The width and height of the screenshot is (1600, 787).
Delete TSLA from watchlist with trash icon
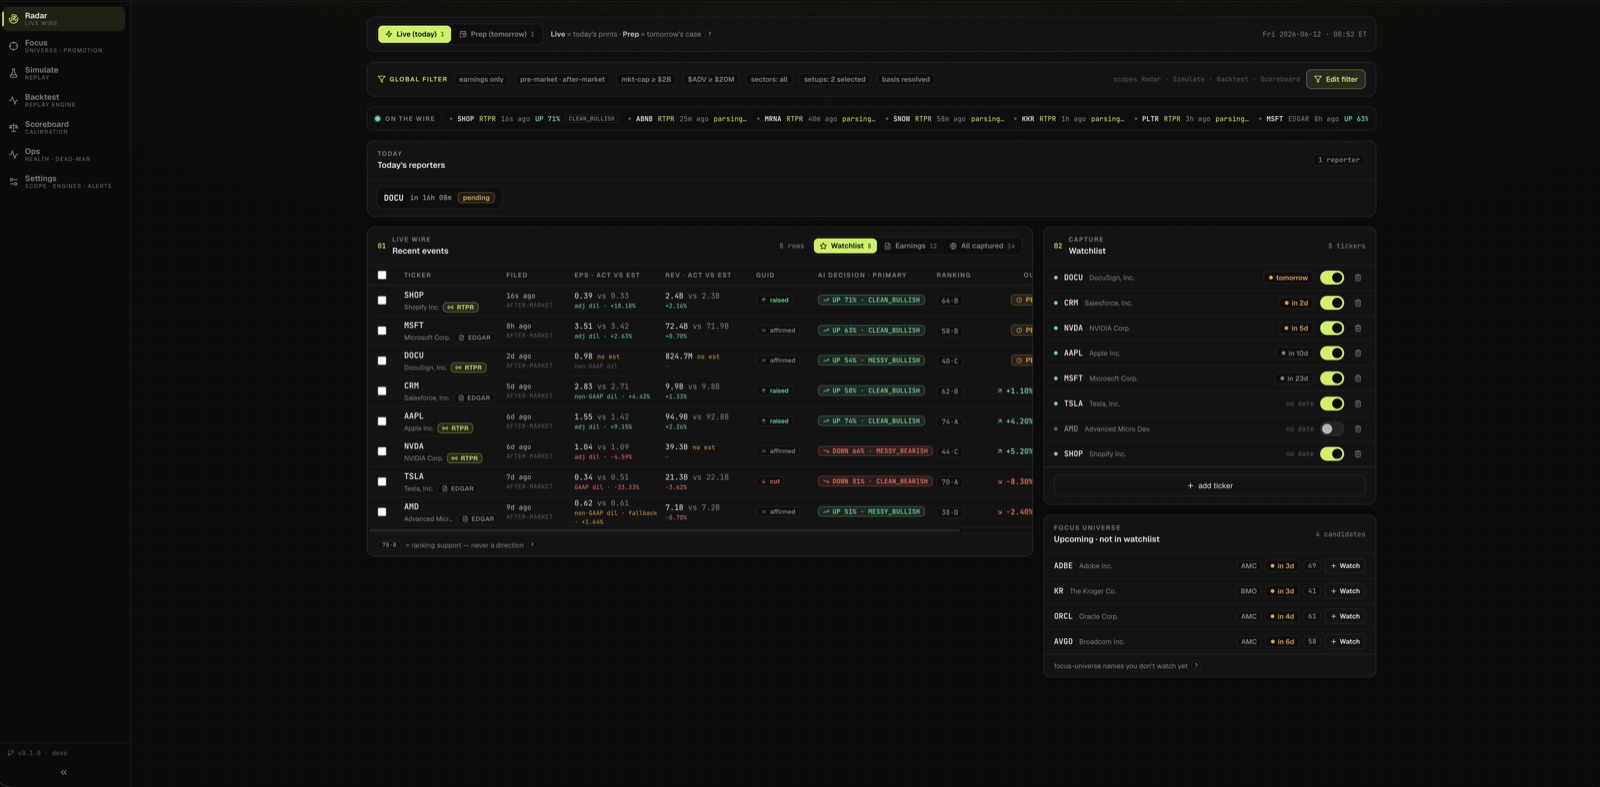1358,404
